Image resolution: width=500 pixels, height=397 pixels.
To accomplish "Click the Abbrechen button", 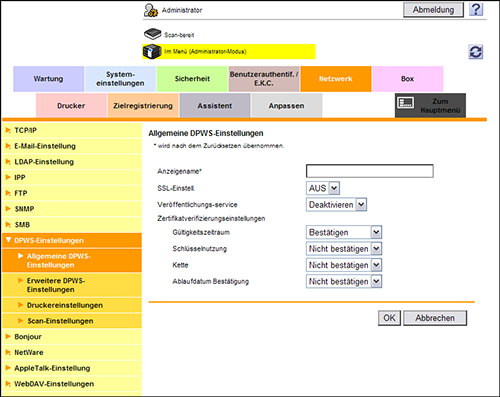I will point(435,318).
